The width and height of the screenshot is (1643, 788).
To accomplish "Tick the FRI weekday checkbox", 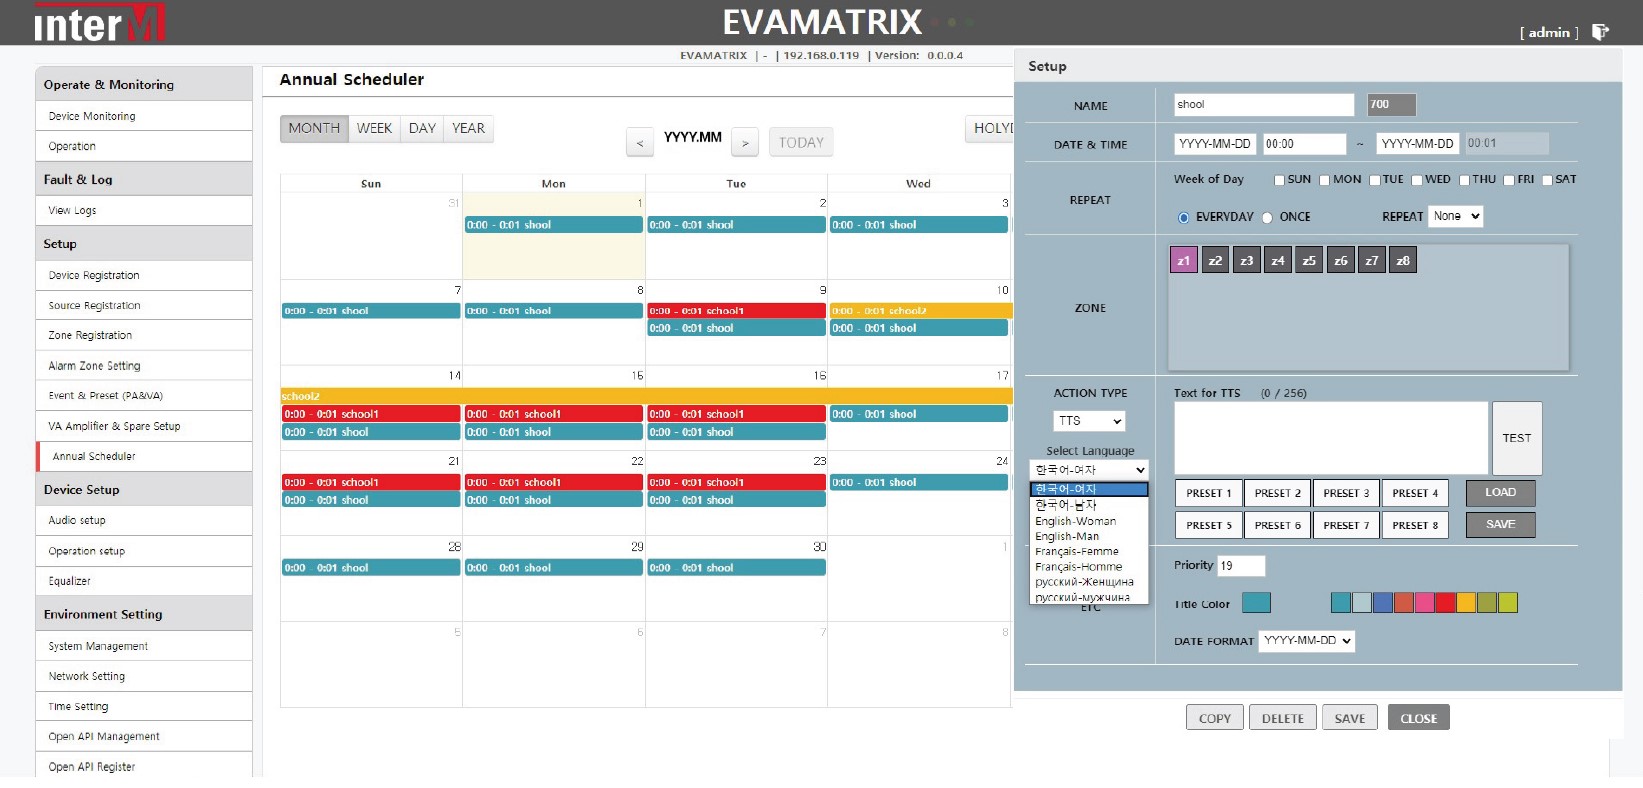I will click(x=1509, y=180).
